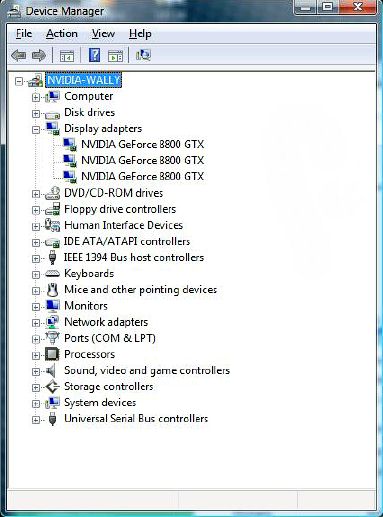The height and width of the screenshot is (517, 383).
Task: Select the Display adapters label
Action: [103, 129]
